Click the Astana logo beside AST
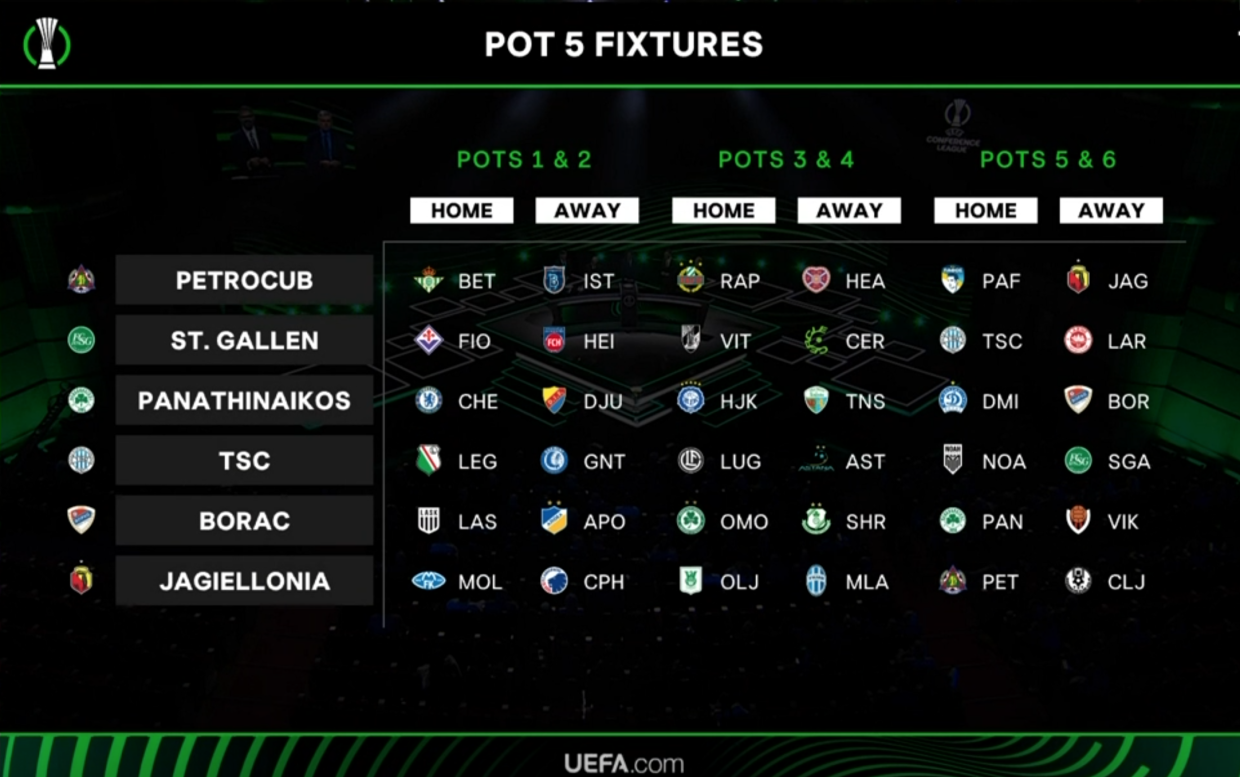Image resolution: width=1240 pixels, height=777 pixels. point(816,461)
